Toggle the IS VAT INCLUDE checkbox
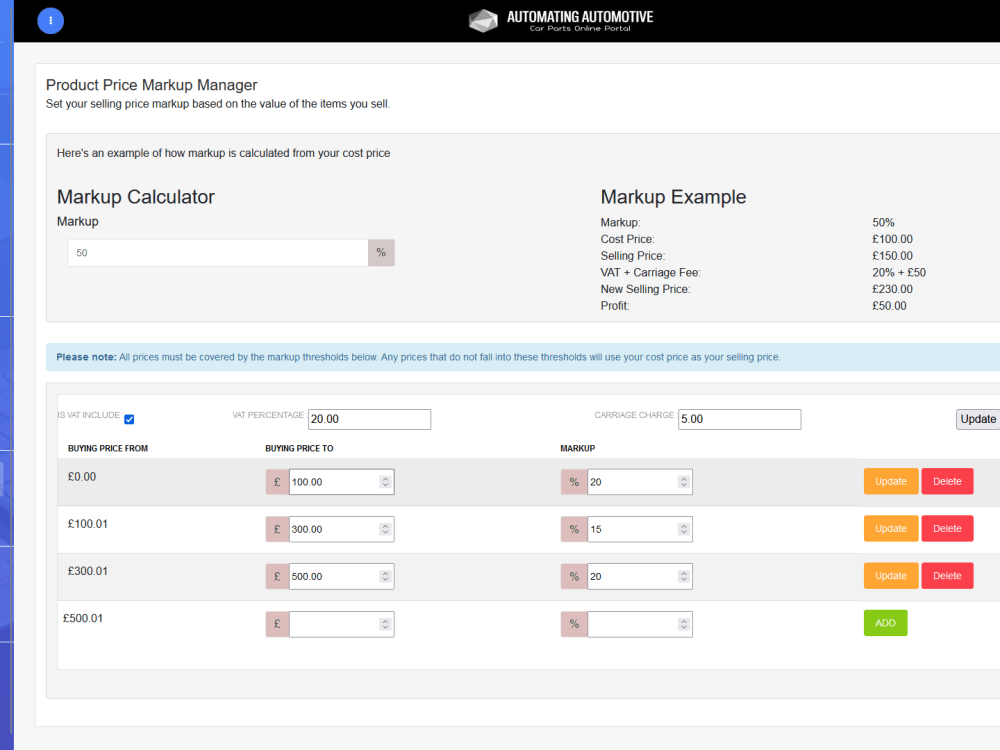The height and width of the screenshot is (750, 1000). pos(129,419)
